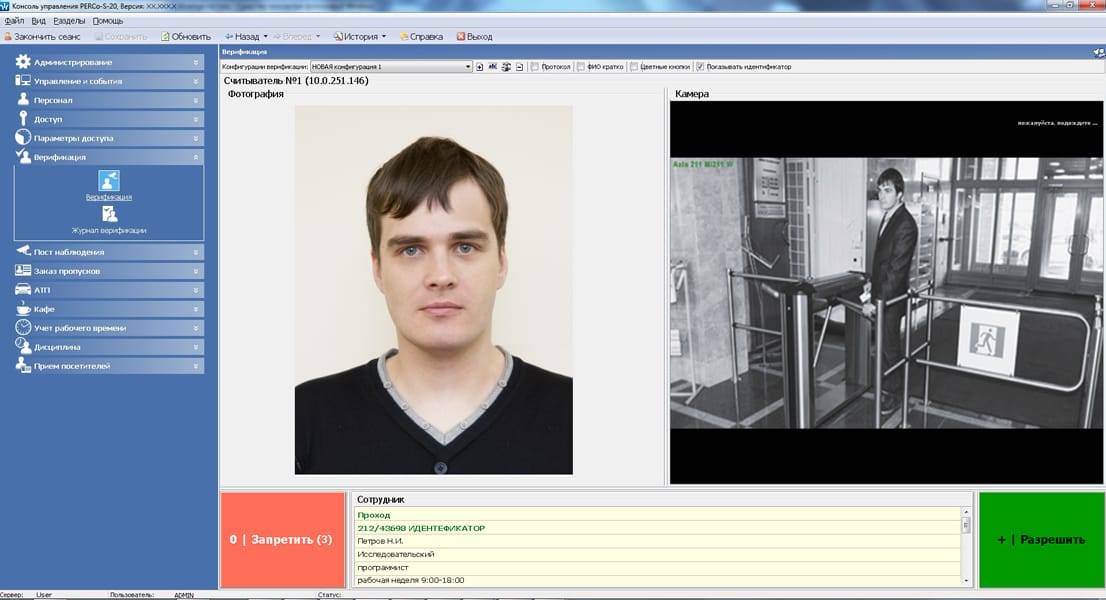This screenshot has height=600, width=1106.
Task: Click the Справка help icon
Action: (x=404, y=37)
